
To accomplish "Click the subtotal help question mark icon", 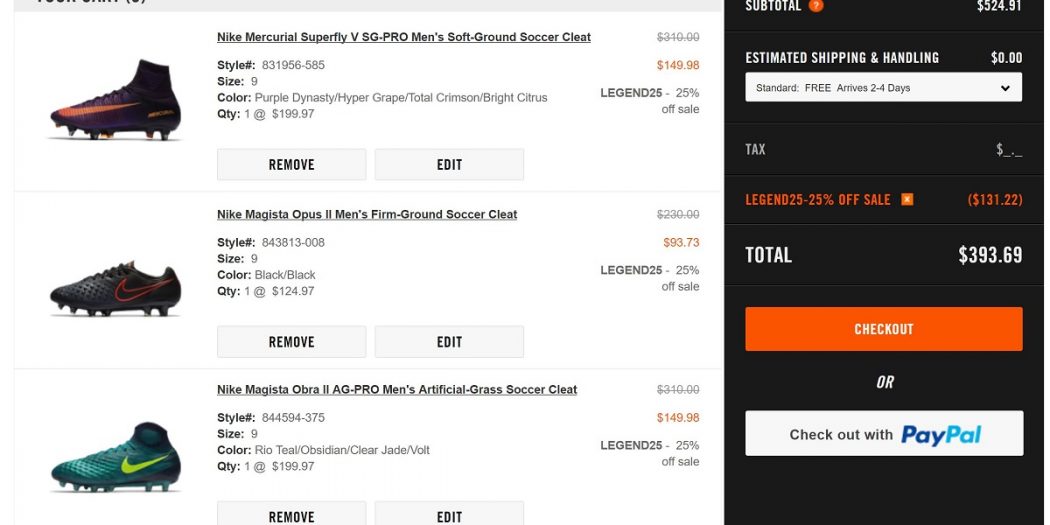I will coord(816,6).
